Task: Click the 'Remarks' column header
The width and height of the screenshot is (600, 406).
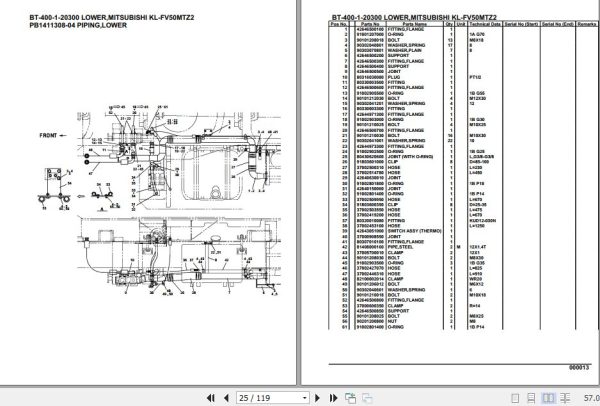Action: coord(587,24)
